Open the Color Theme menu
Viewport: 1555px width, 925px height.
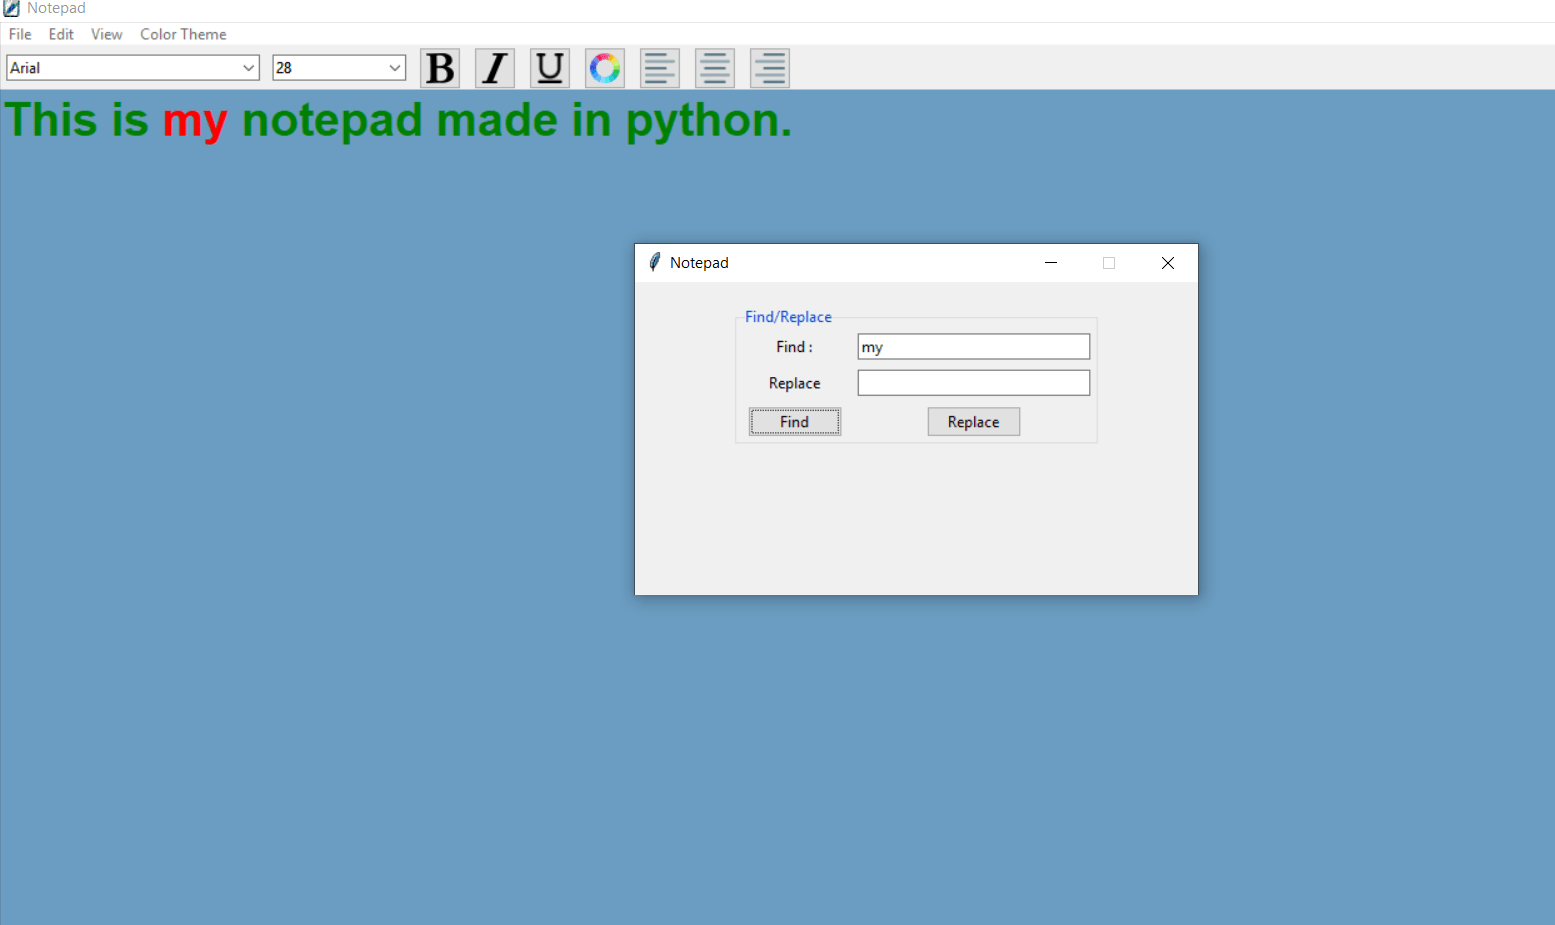click(183, 33)
